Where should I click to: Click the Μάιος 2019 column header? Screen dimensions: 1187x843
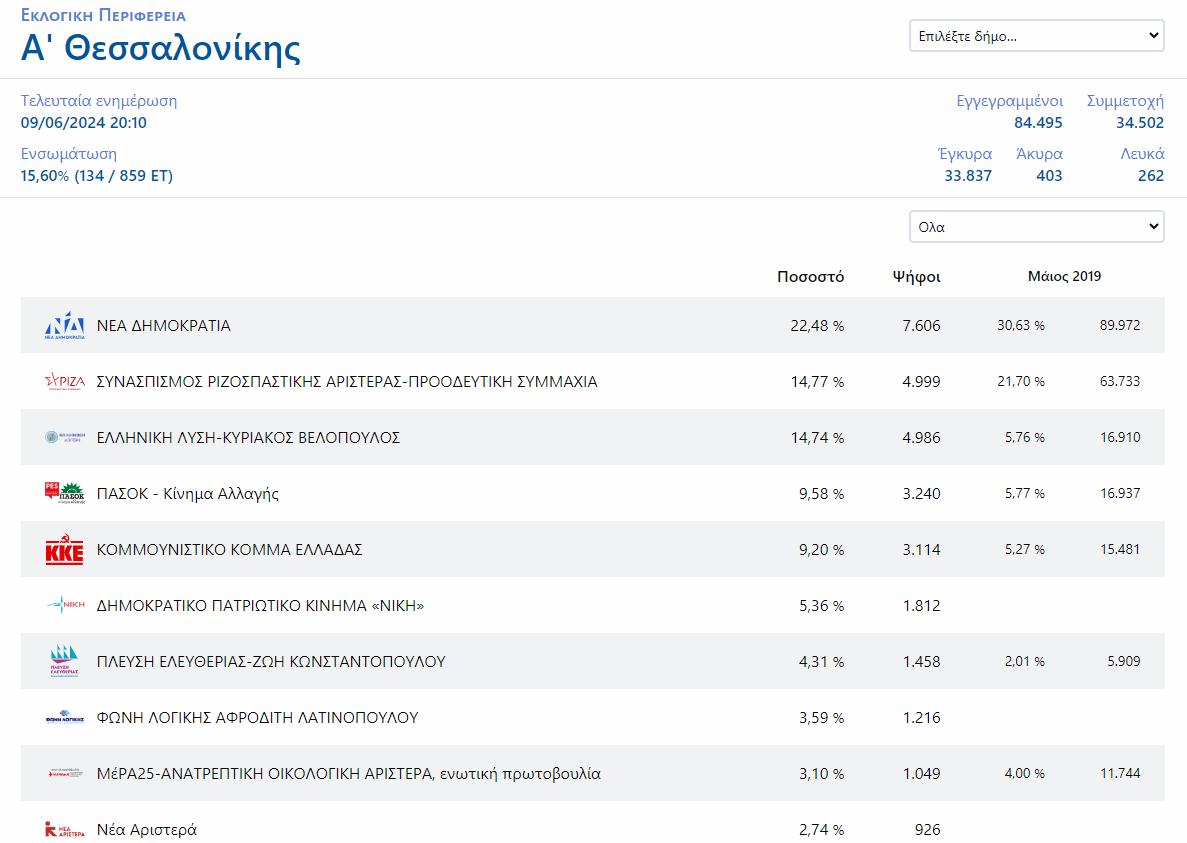click(x=1064, y=277)
